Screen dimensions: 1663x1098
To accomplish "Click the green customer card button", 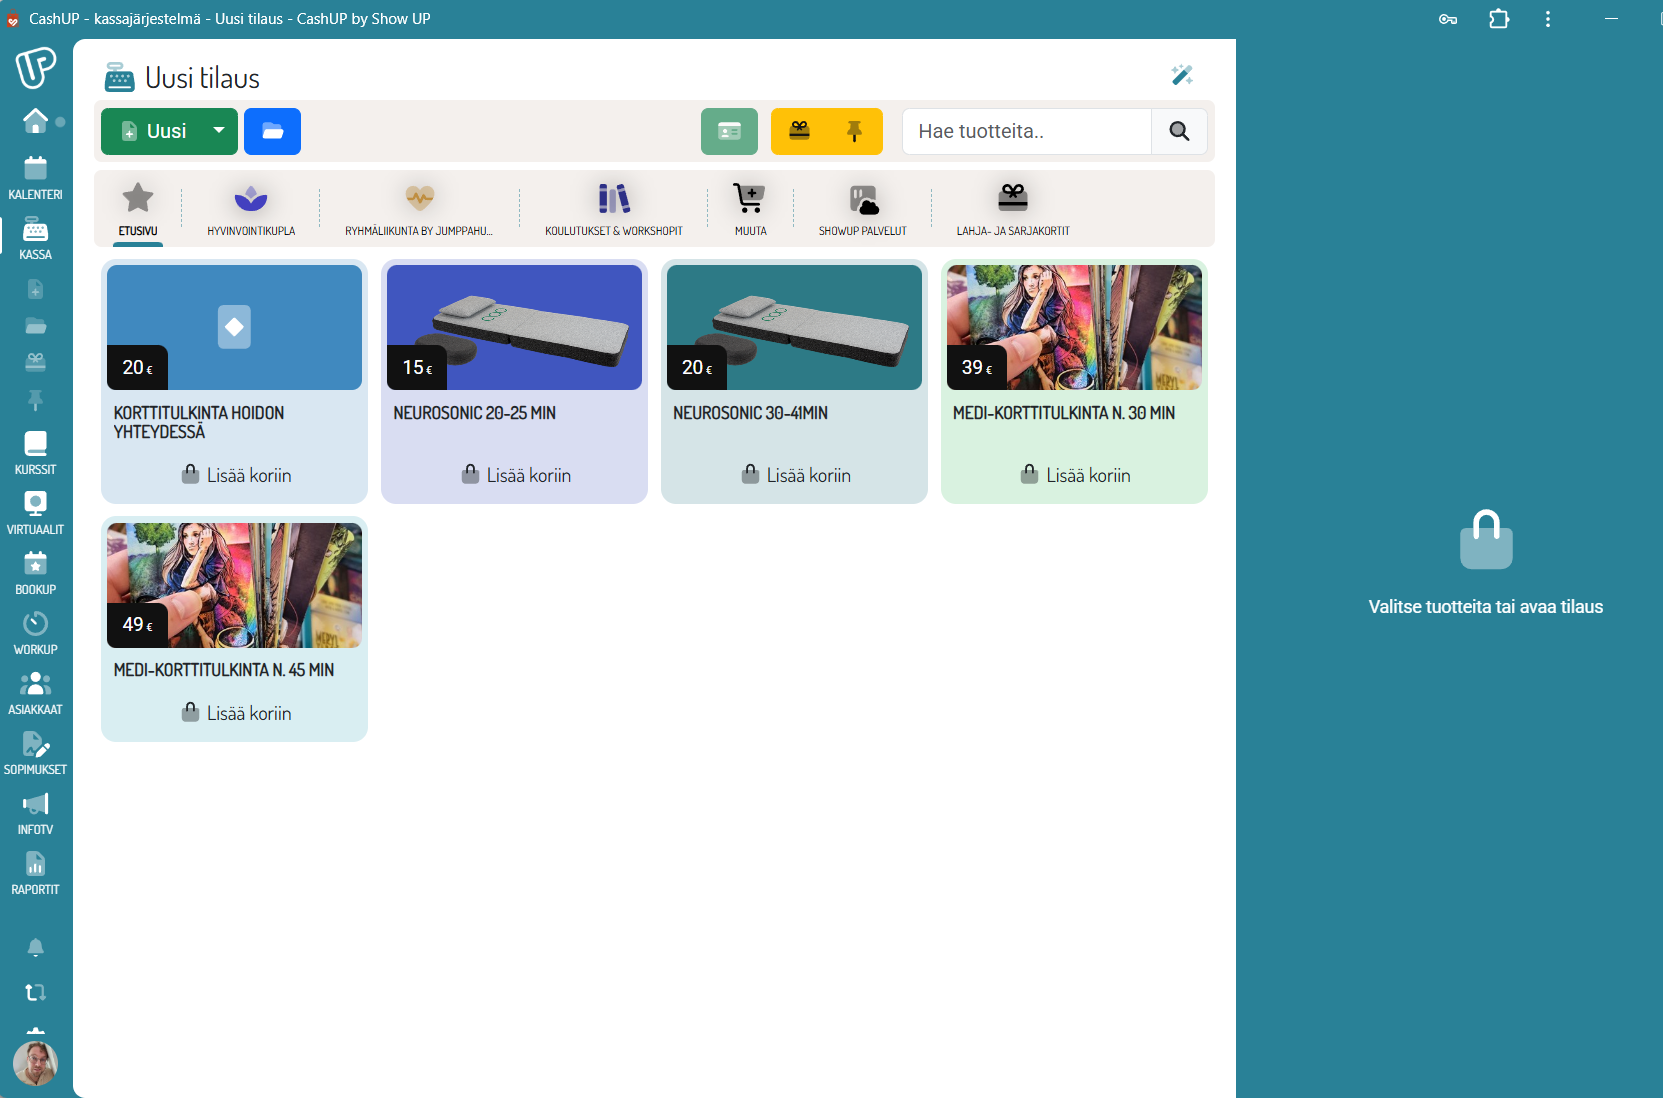I will point(729,131).
